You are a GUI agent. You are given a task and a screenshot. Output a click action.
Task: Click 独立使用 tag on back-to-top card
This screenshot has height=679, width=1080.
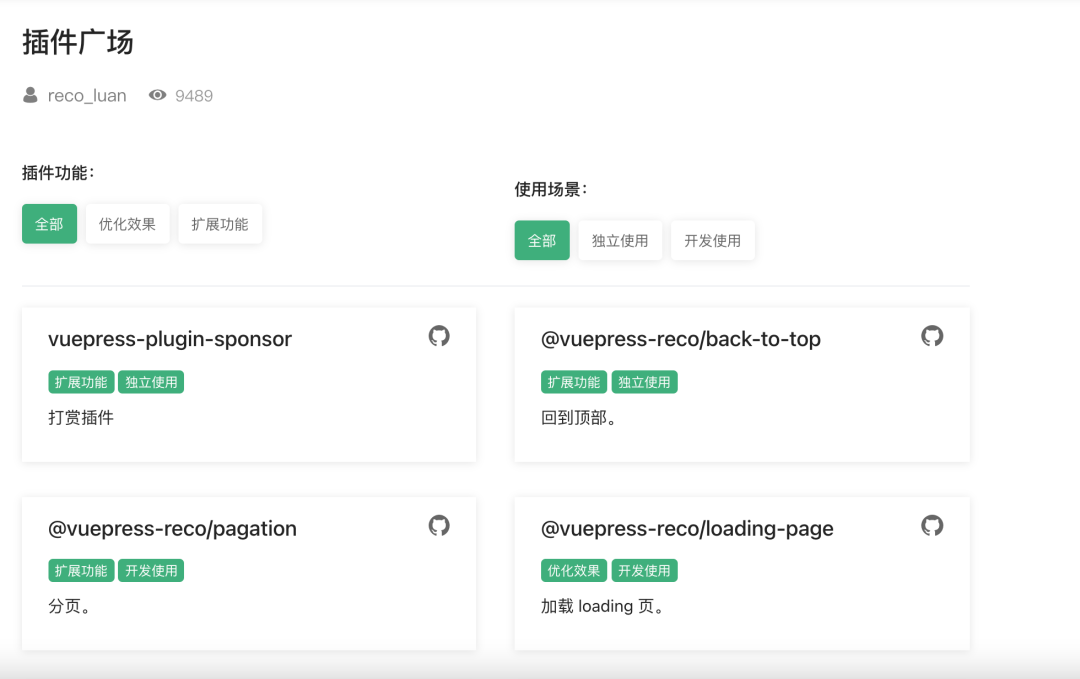pyautogui.click(x=644, y=382)
